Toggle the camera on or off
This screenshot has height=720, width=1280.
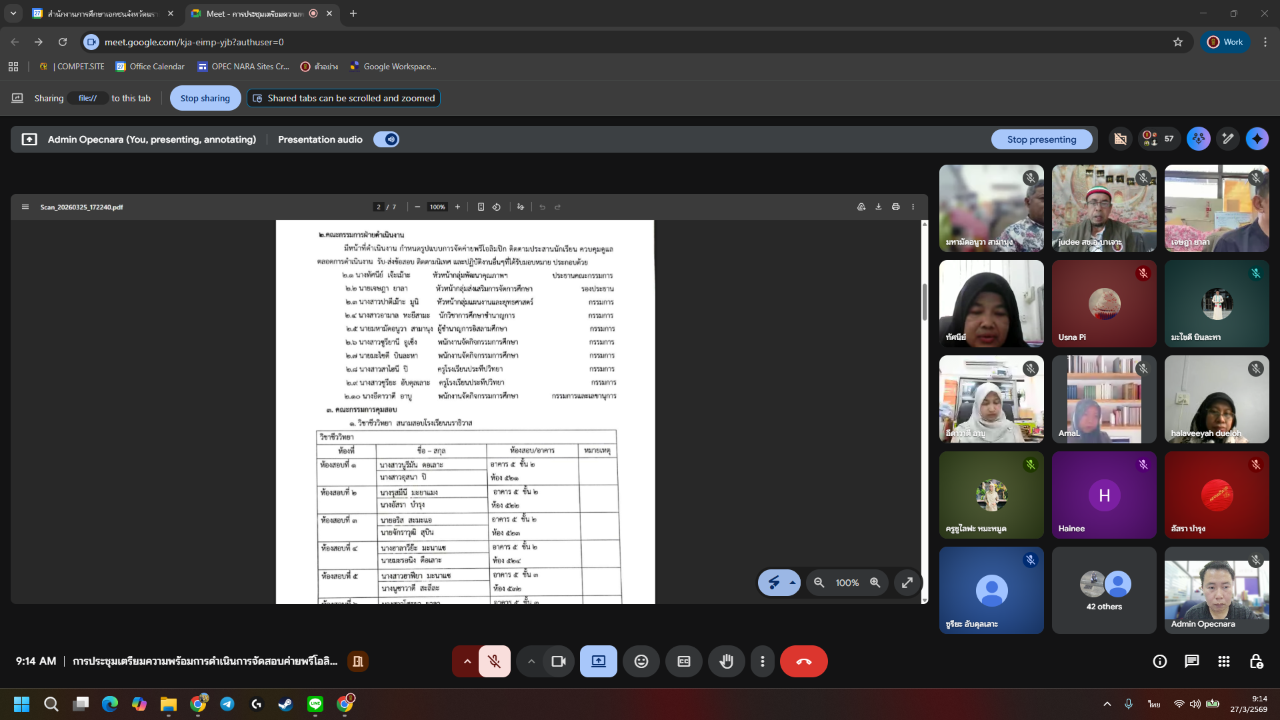tap(559, 661)
